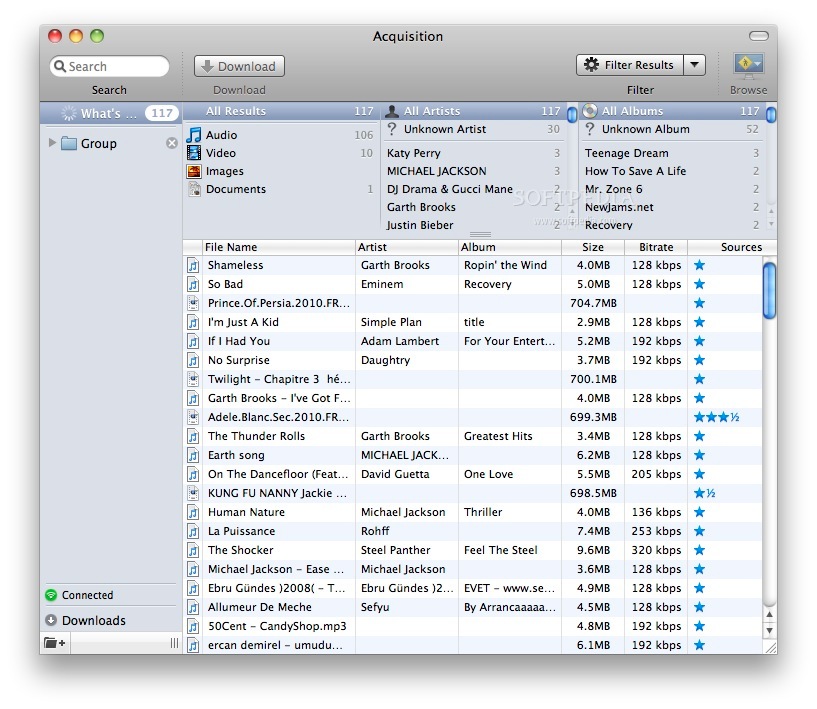The image size is (817, 709).
Task: Click the results list vertical scrollbar thumb
Action: [769, 291]
